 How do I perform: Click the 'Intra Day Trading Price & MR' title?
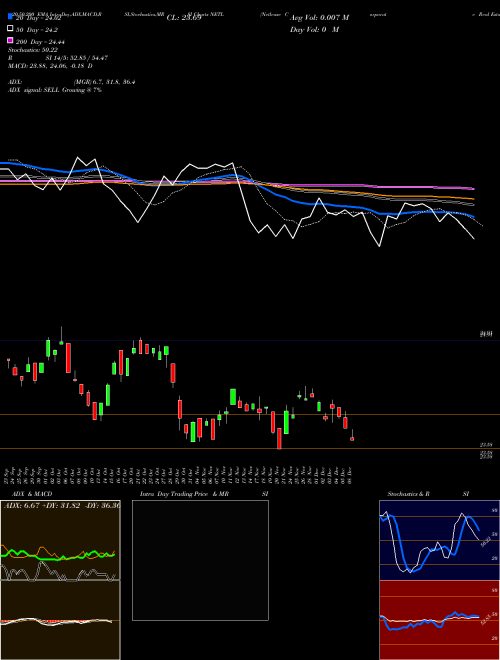coord(184,494)
